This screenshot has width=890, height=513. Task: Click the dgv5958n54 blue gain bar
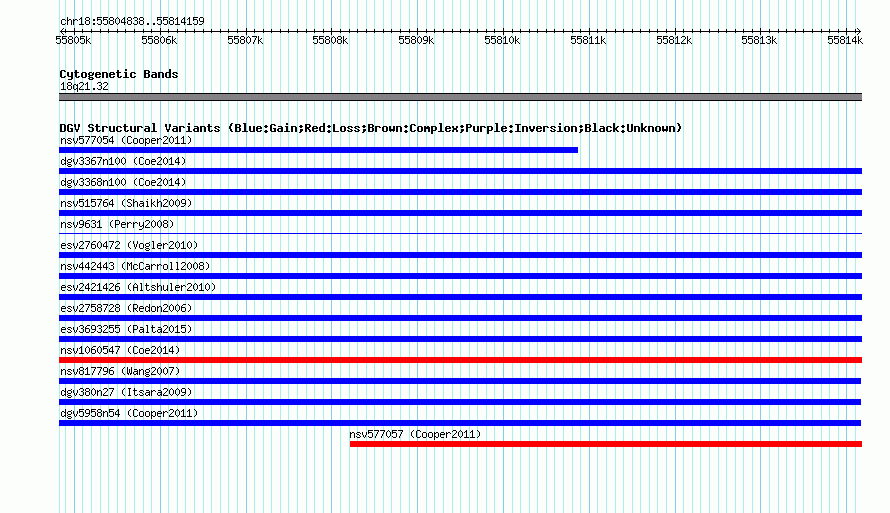460,423
